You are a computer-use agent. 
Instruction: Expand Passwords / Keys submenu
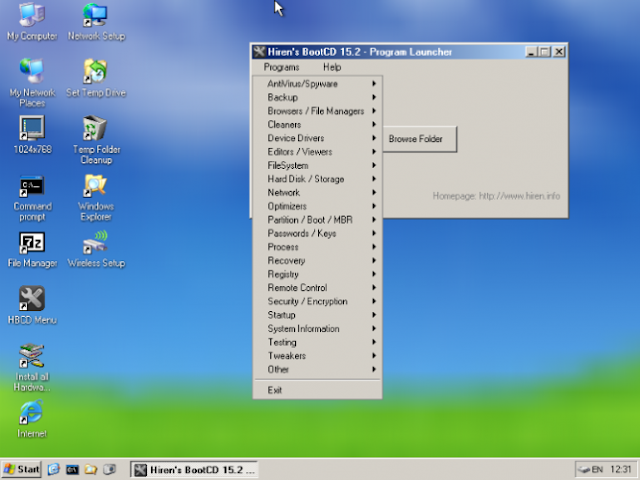[318, 233]
